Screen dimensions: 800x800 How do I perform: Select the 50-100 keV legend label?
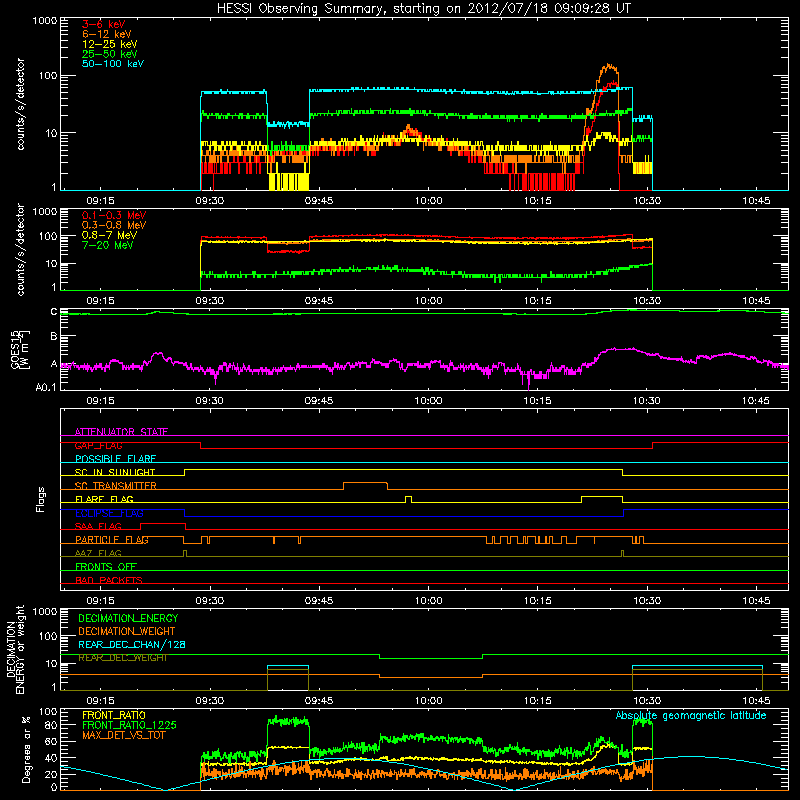113,64
